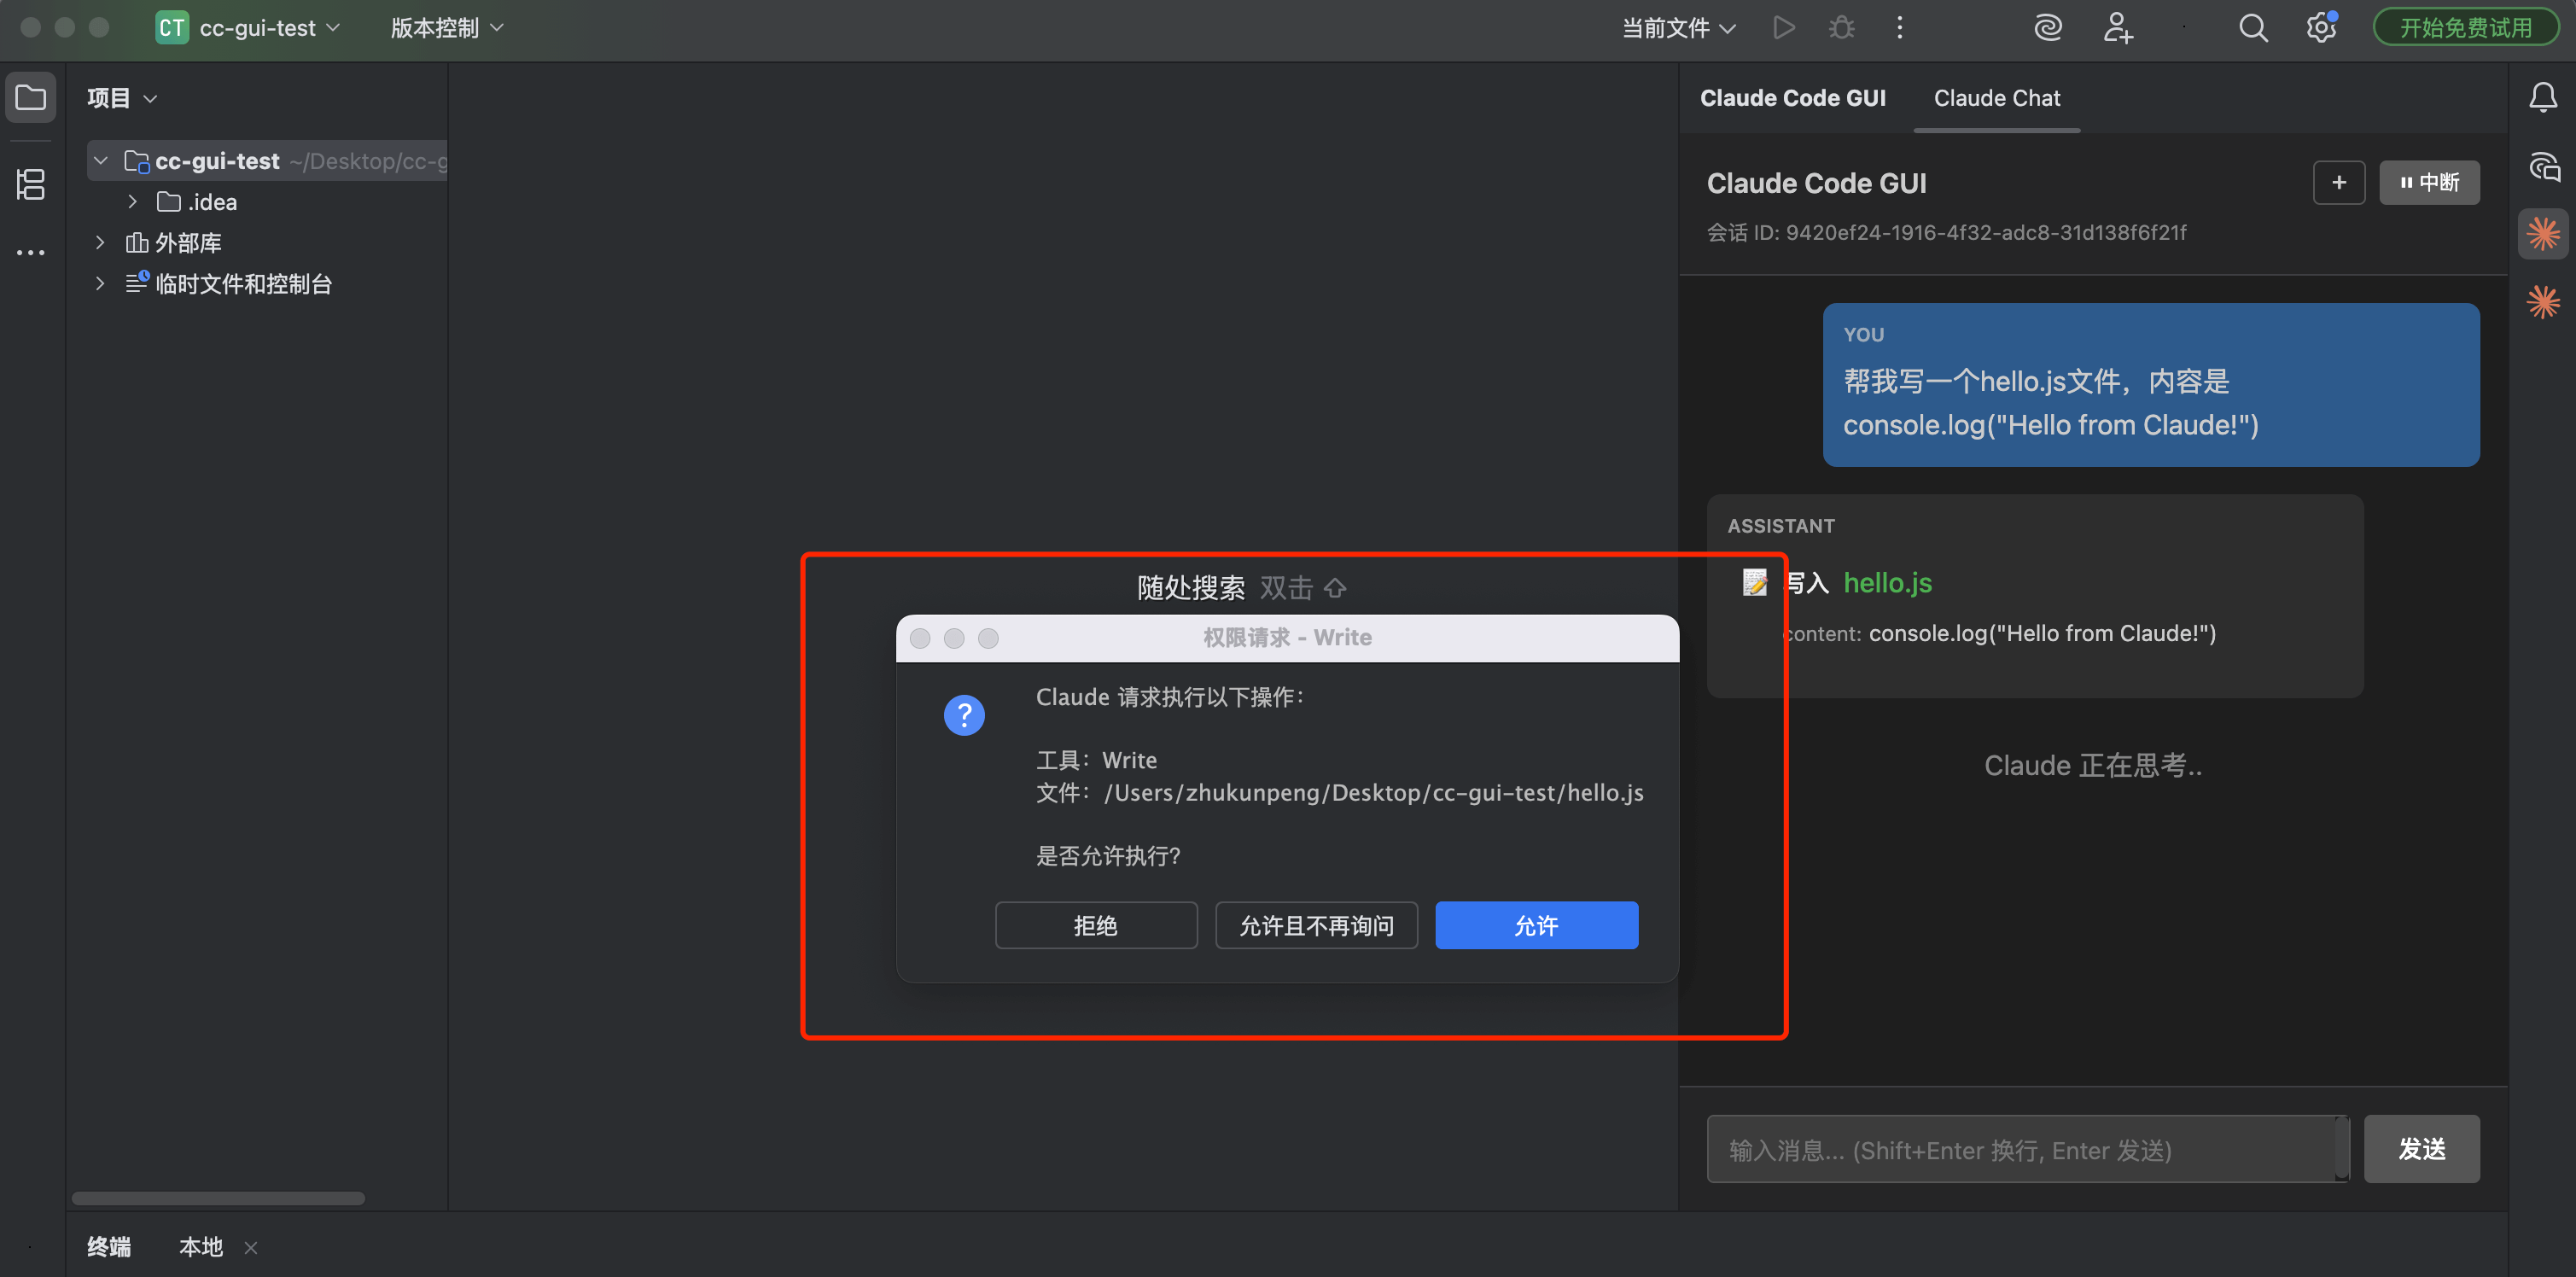
Task: Open the Debug bug icon
Action: point(1842,27)
